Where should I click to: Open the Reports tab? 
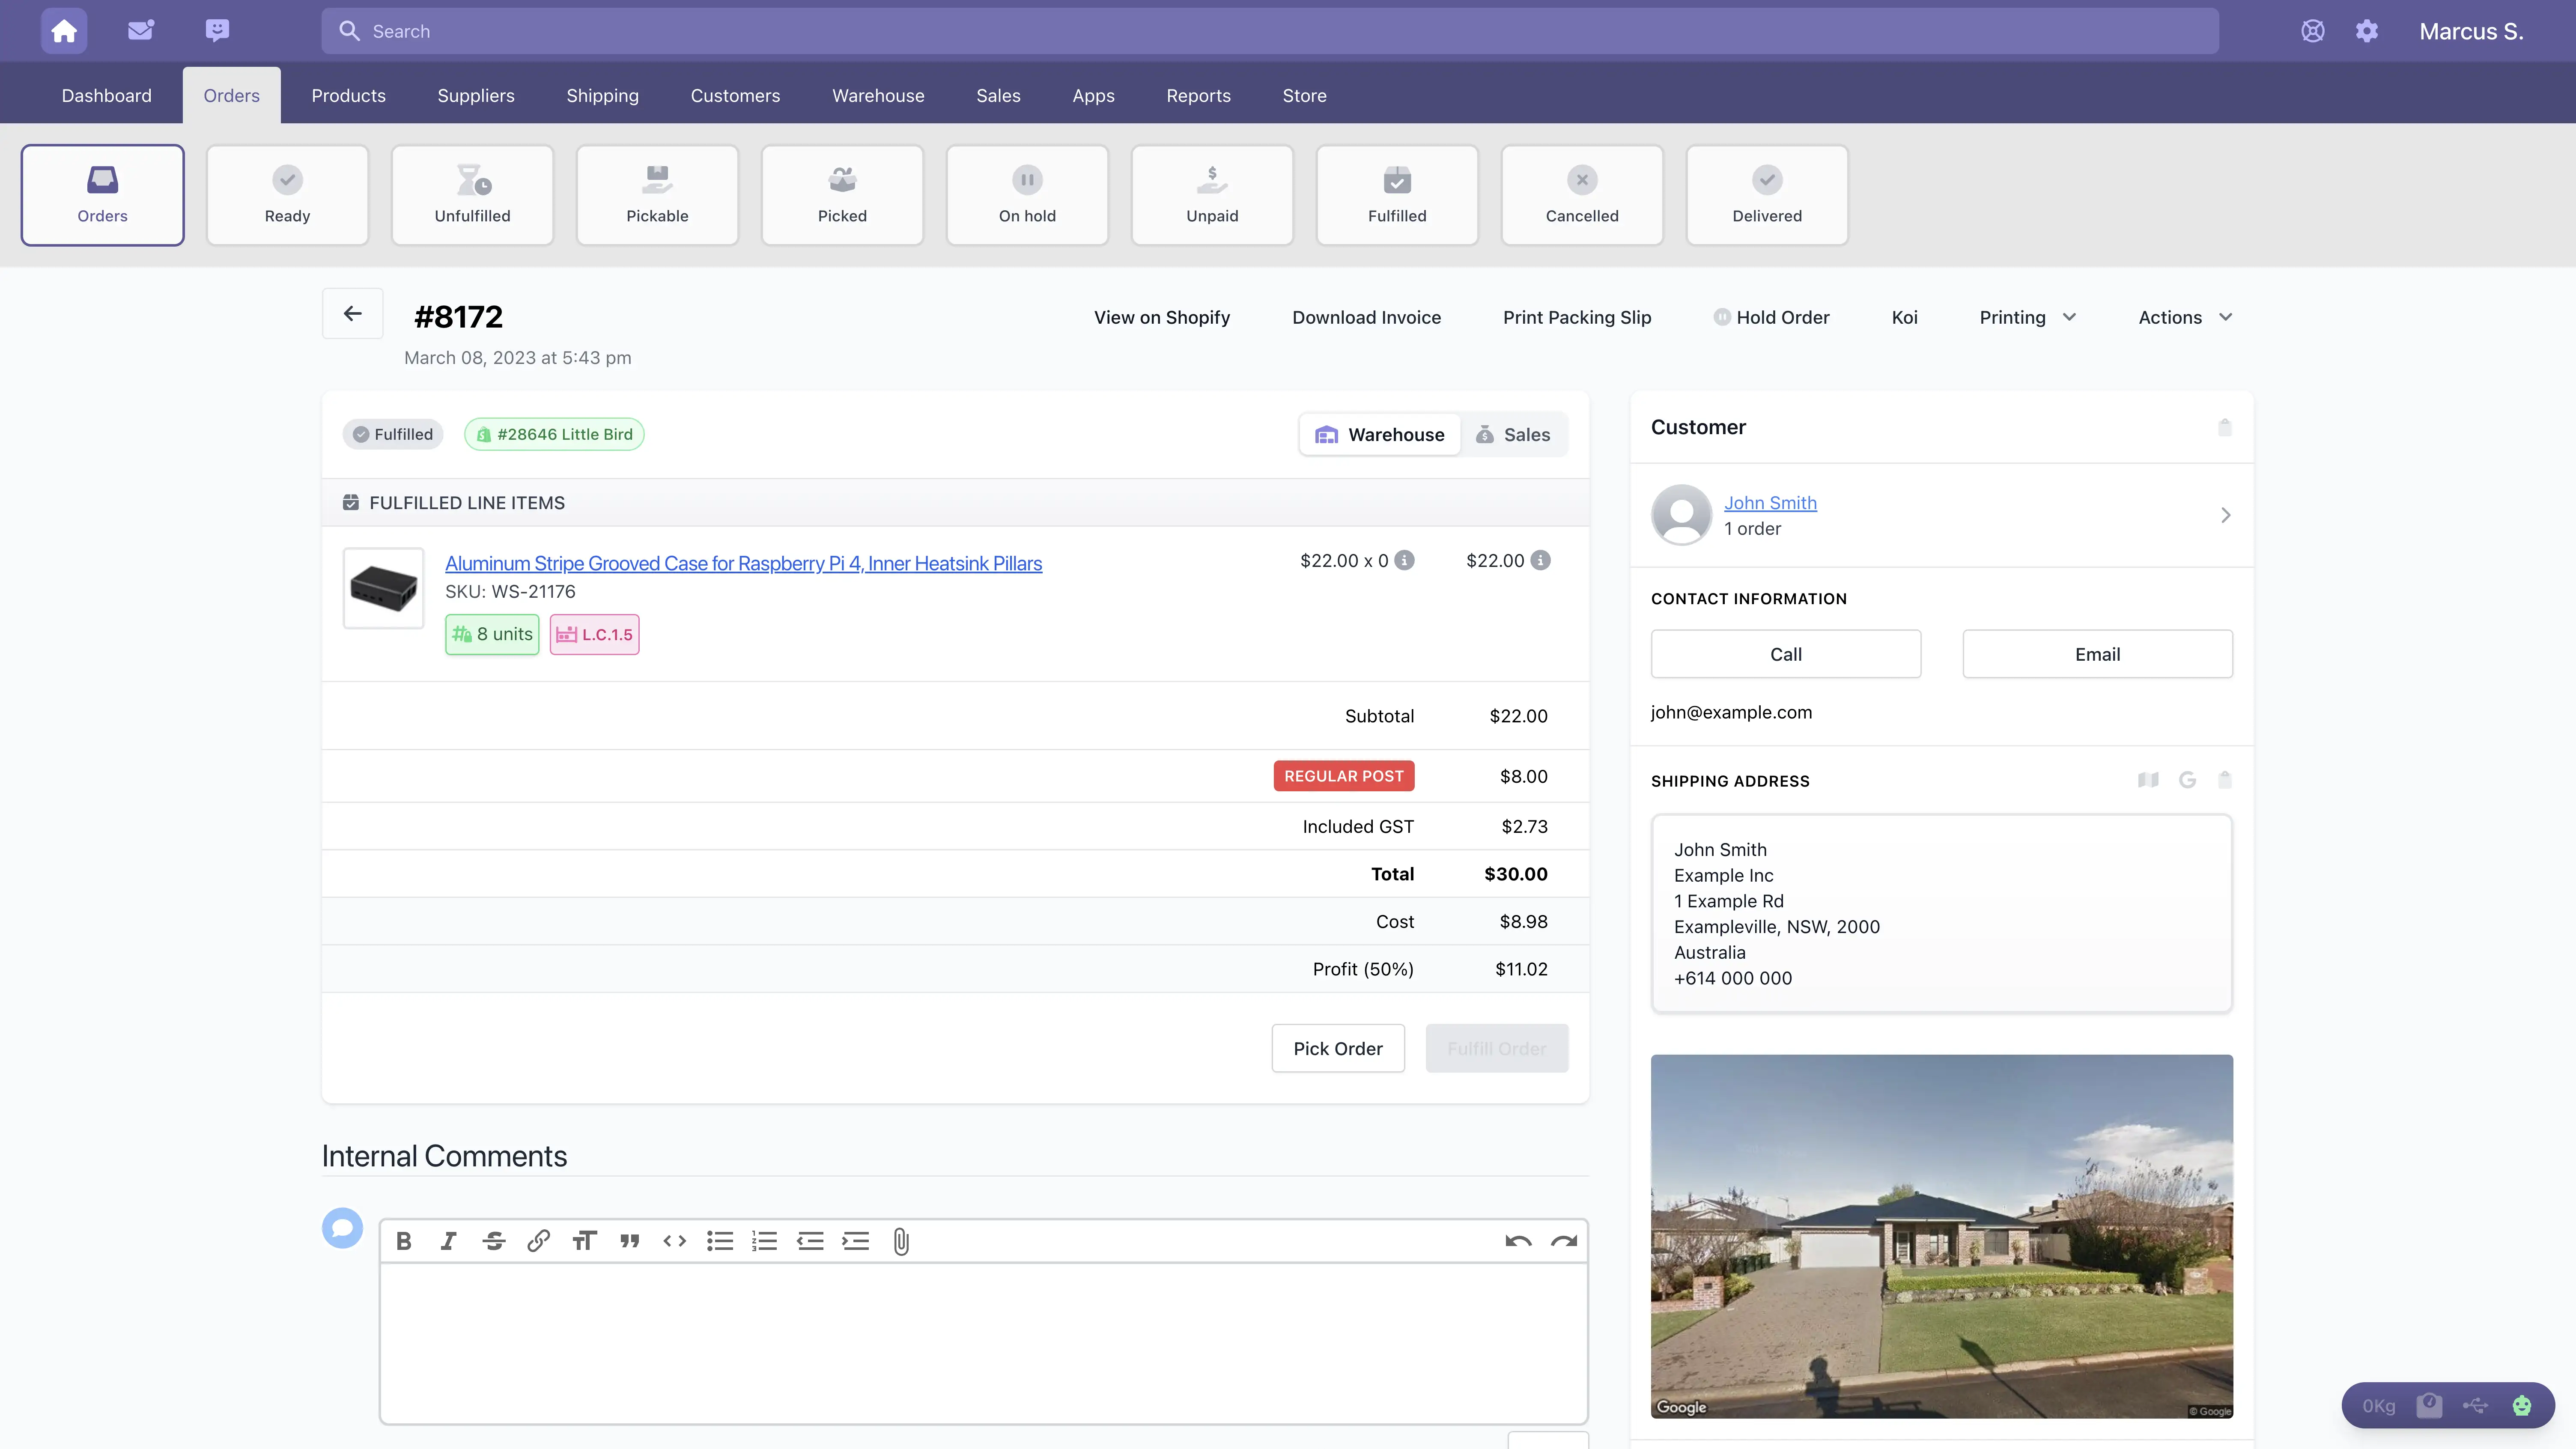click(1198, 95)
